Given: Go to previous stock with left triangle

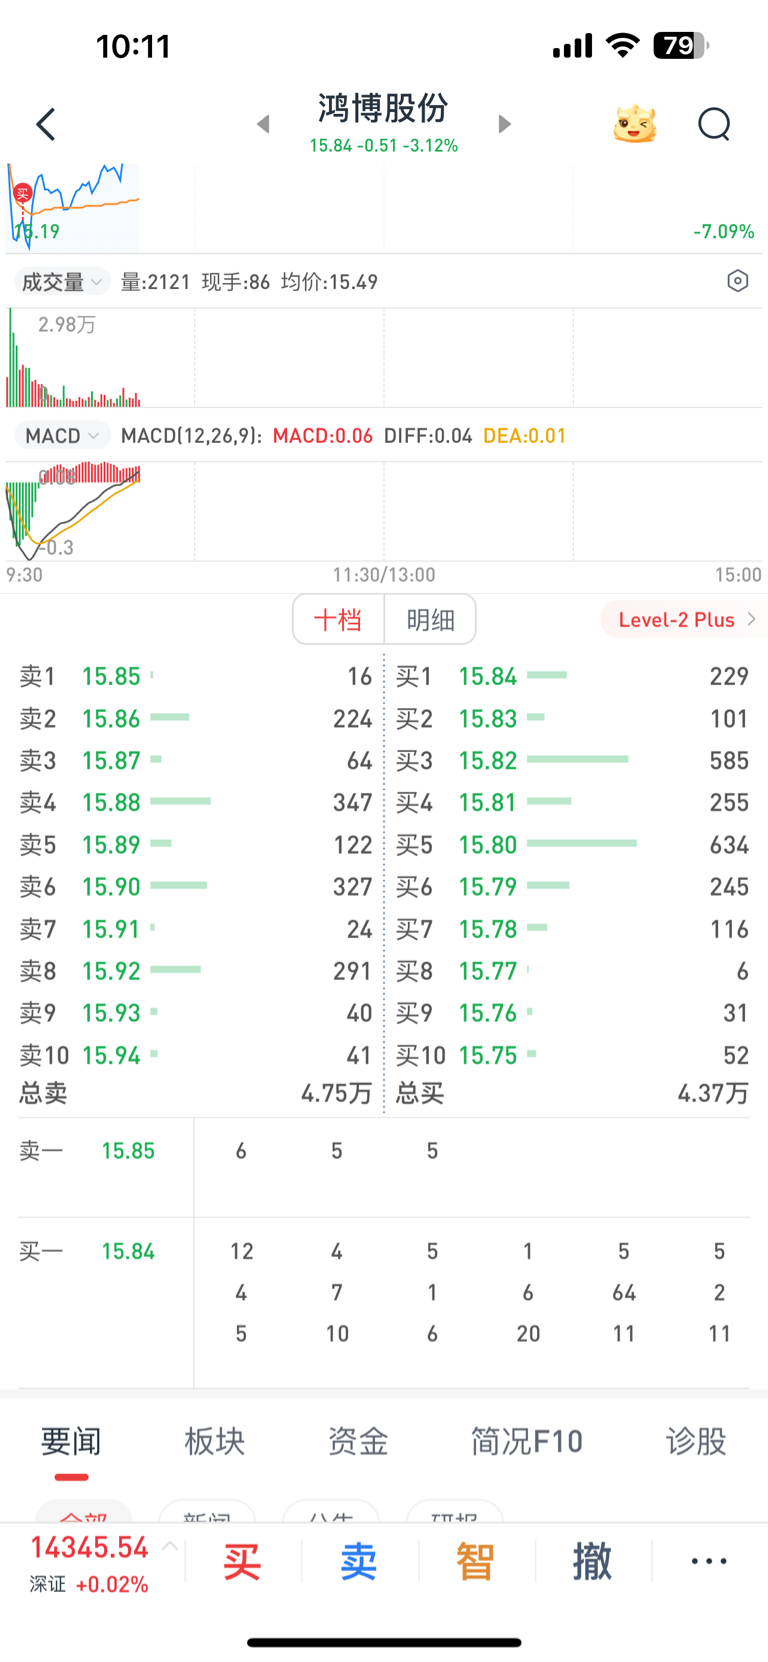Looking at the screenshot, I should (x=264, y=124).
